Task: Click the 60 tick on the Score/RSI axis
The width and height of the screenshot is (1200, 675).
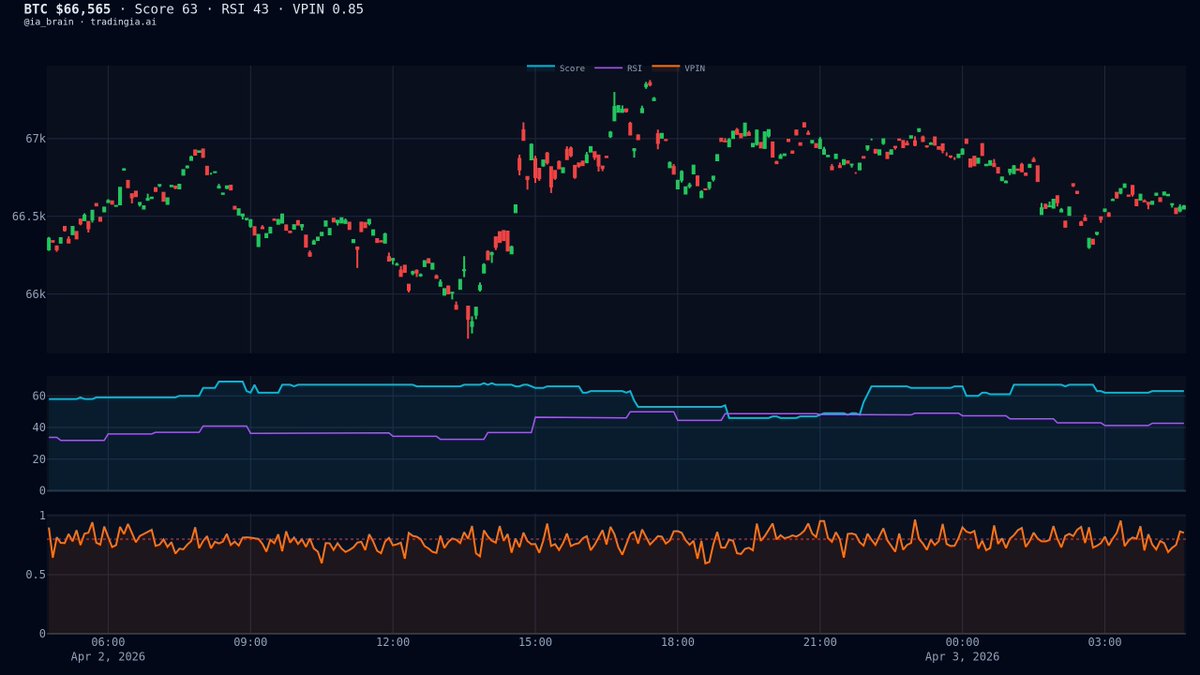Action: click(x=39, y=396)
